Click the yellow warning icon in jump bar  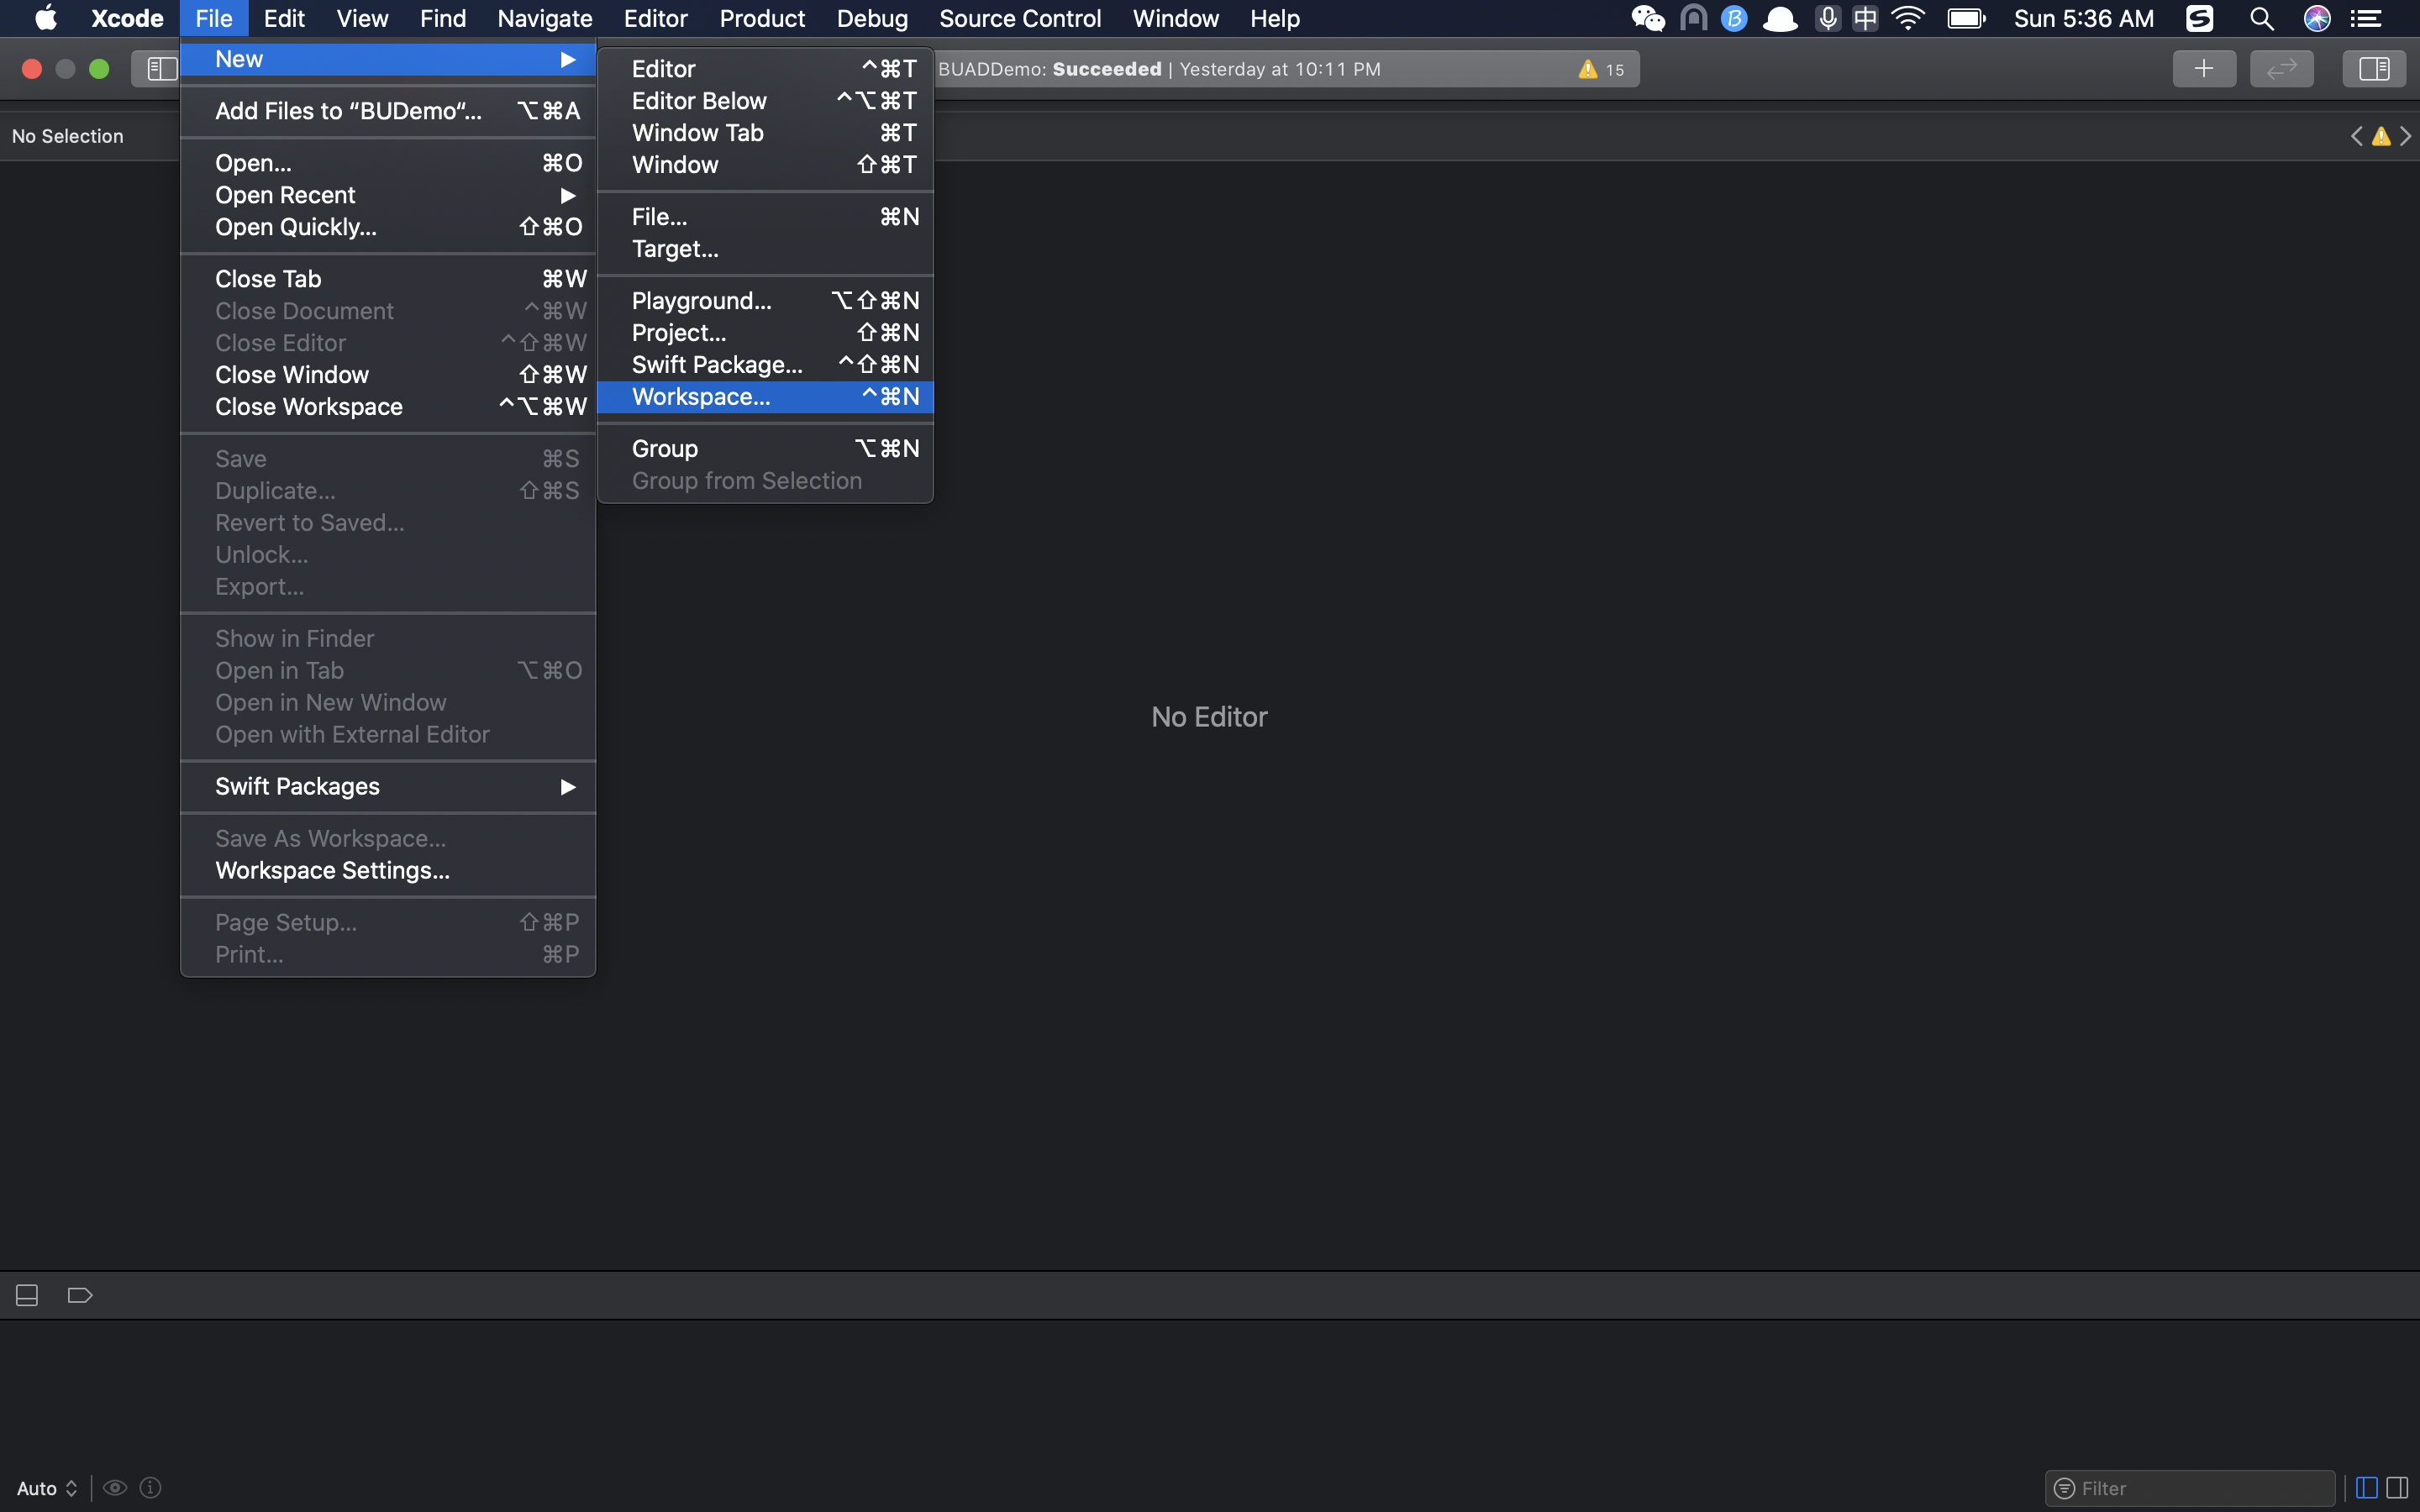pos(2381,136)
